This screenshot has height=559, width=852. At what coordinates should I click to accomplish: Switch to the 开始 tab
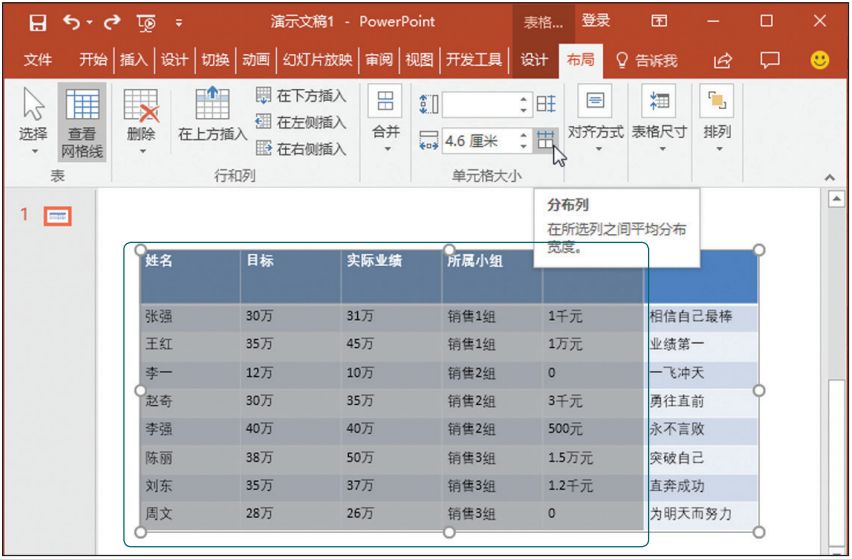tap(93, 59)
